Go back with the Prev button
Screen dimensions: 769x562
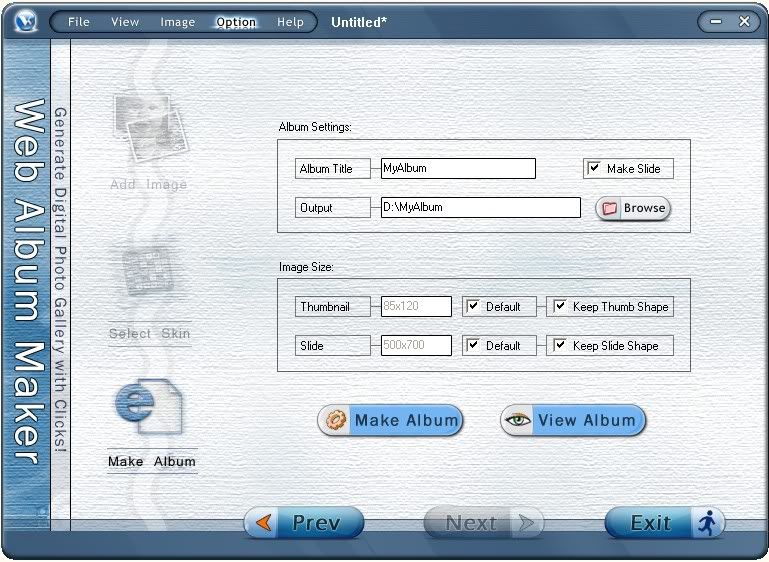pos(304,523)
